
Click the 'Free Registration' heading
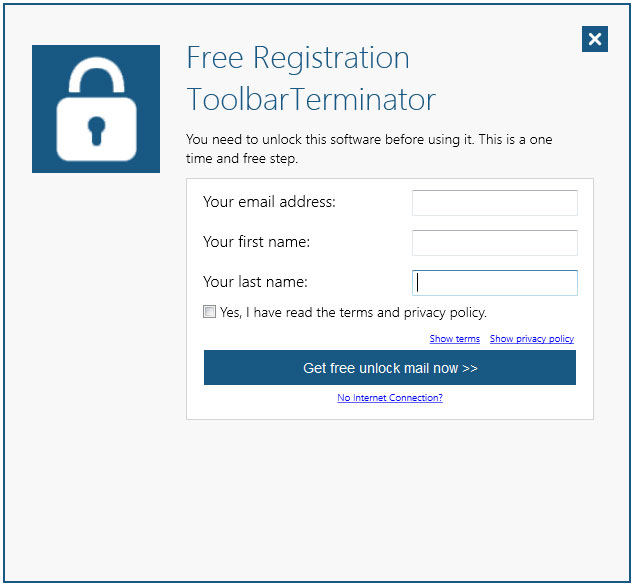coord(298,58)
